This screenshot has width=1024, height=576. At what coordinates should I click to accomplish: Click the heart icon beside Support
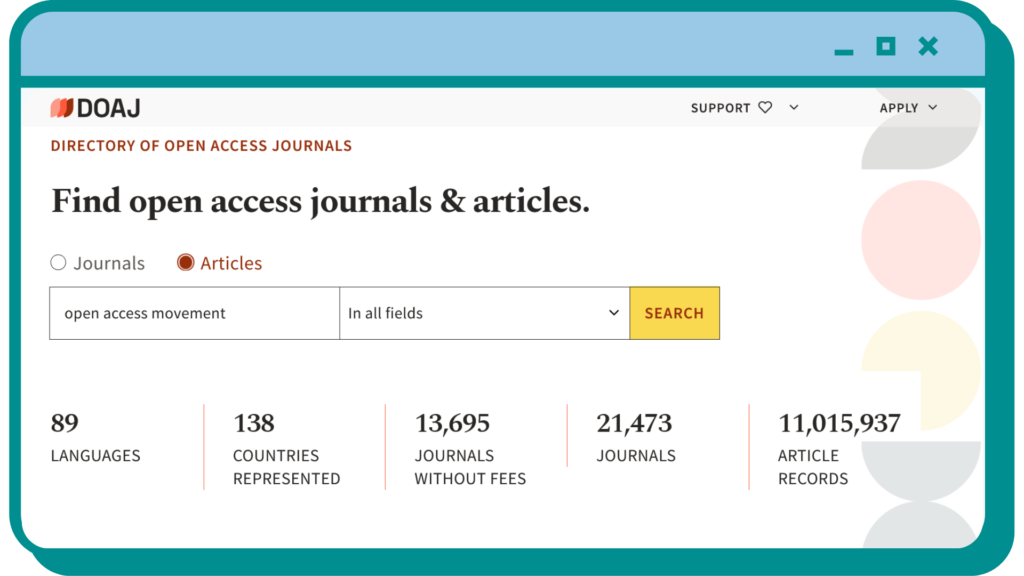click(x=765, y=108)
